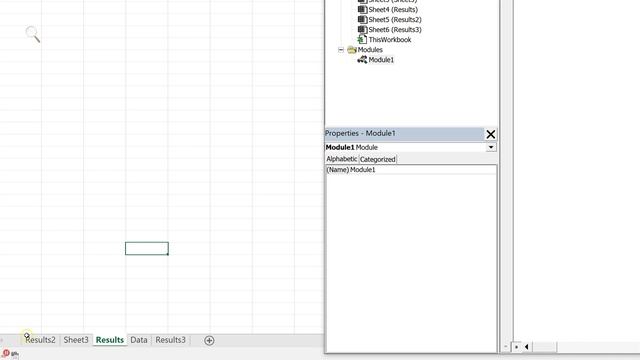
Task: Click the code window left scroll arrow
Action: pyautogui.click(x=527, y=347)
